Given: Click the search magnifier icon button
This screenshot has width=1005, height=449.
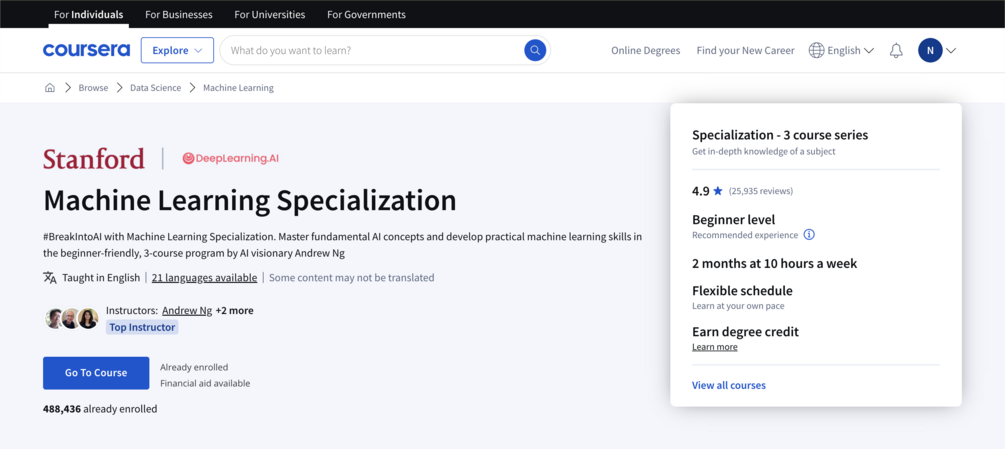Looking at the screenshot, I should [x=535, y=50].
